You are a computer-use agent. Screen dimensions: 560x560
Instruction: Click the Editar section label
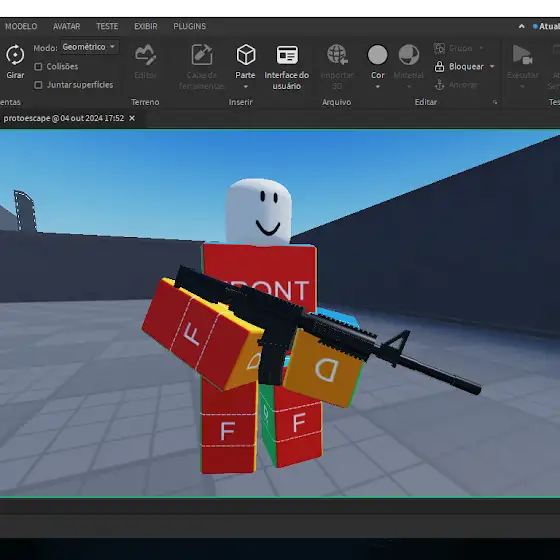pyautogui.click(x=426, y=102)
